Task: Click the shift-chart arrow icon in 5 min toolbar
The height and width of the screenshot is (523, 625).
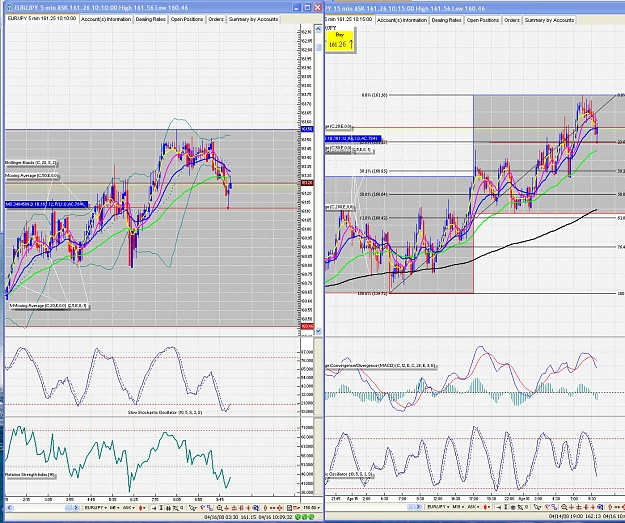Action: click(x=154, y=508)
